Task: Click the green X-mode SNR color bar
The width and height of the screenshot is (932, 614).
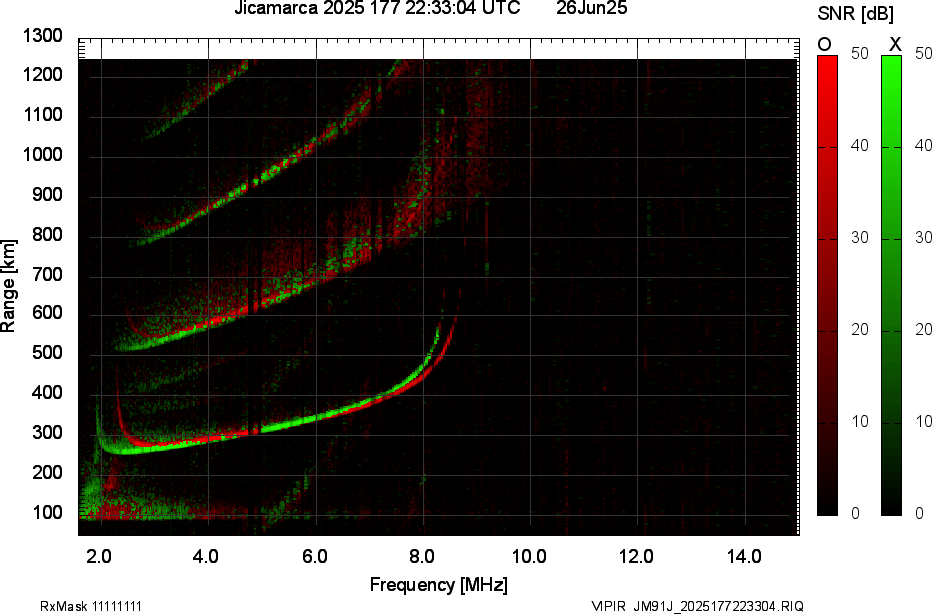Action: pyautogui.click(x=891, y=285)
